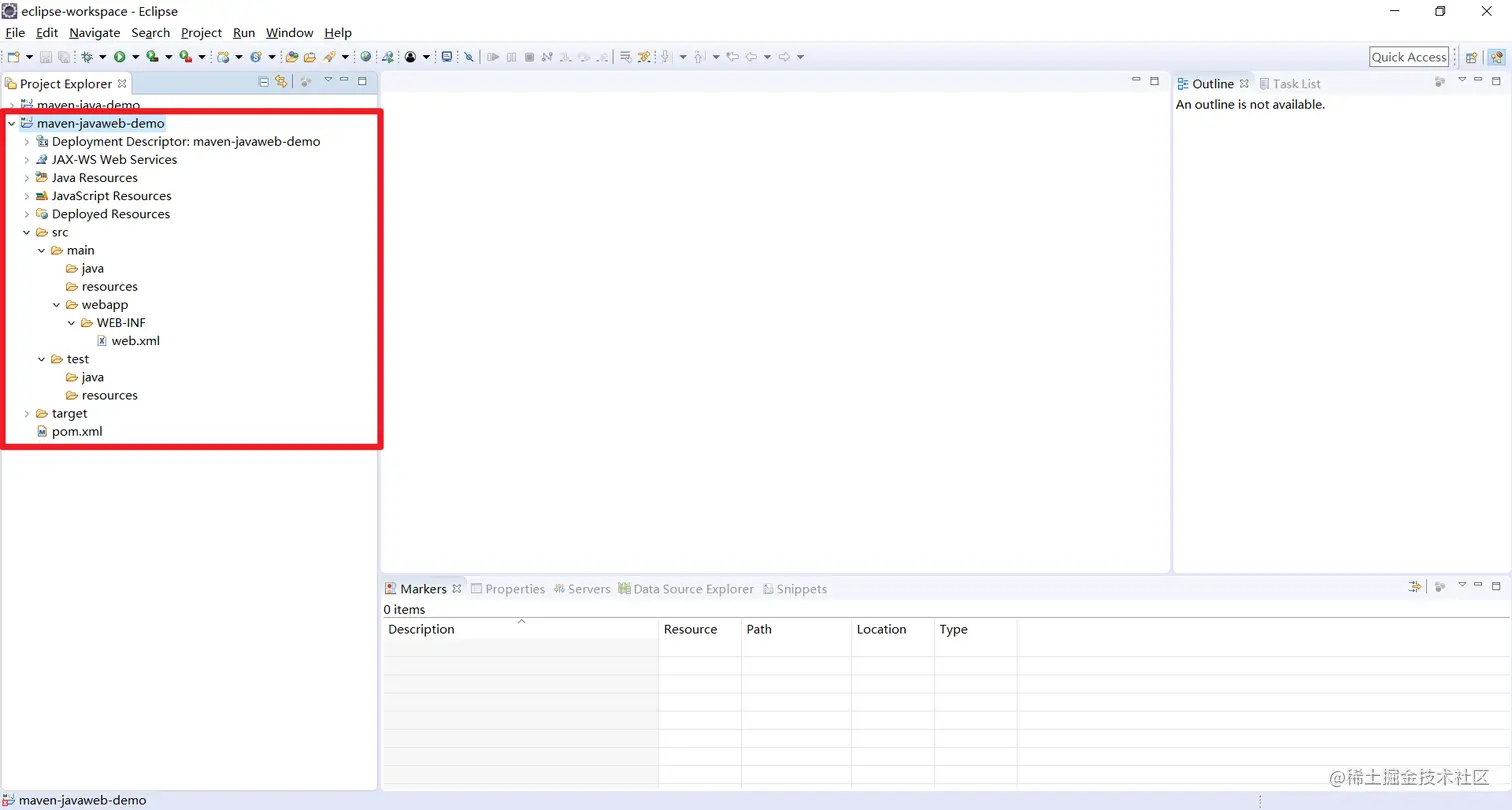1512x810 pixels.
Task: Click the Open Perspective icon
Action: click(1471, 57)
